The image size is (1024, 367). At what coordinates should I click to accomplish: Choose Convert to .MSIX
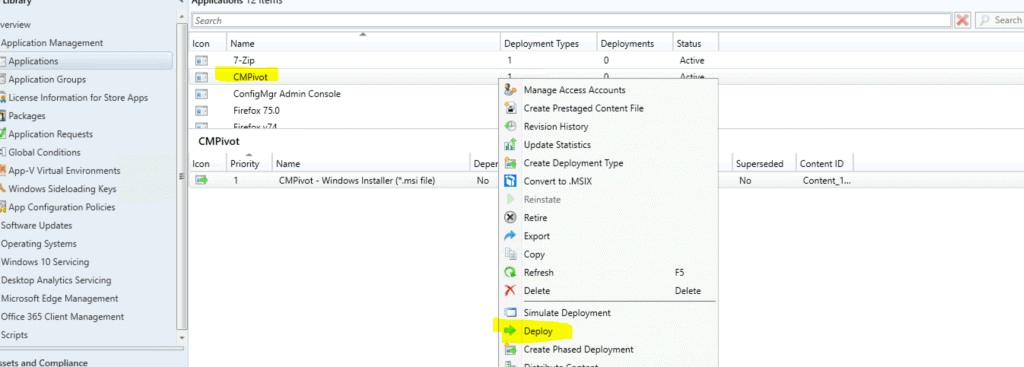pyautogui.click(x=558, y=181)
